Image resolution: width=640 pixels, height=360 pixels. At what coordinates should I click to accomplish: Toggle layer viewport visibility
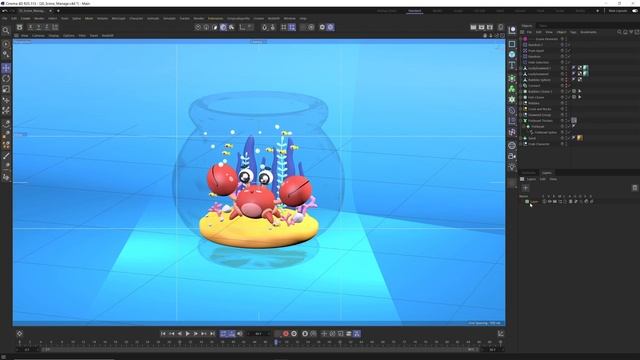(549, 201)
